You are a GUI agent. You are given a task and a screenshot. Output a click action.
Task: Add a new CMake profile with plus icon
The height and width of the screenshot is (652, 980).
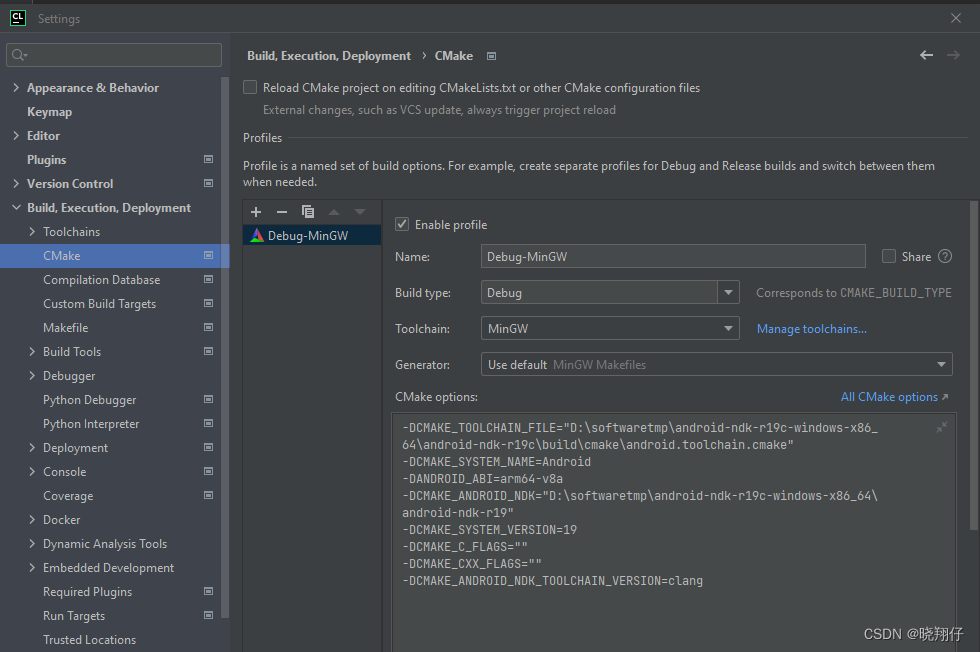point(256,212)
